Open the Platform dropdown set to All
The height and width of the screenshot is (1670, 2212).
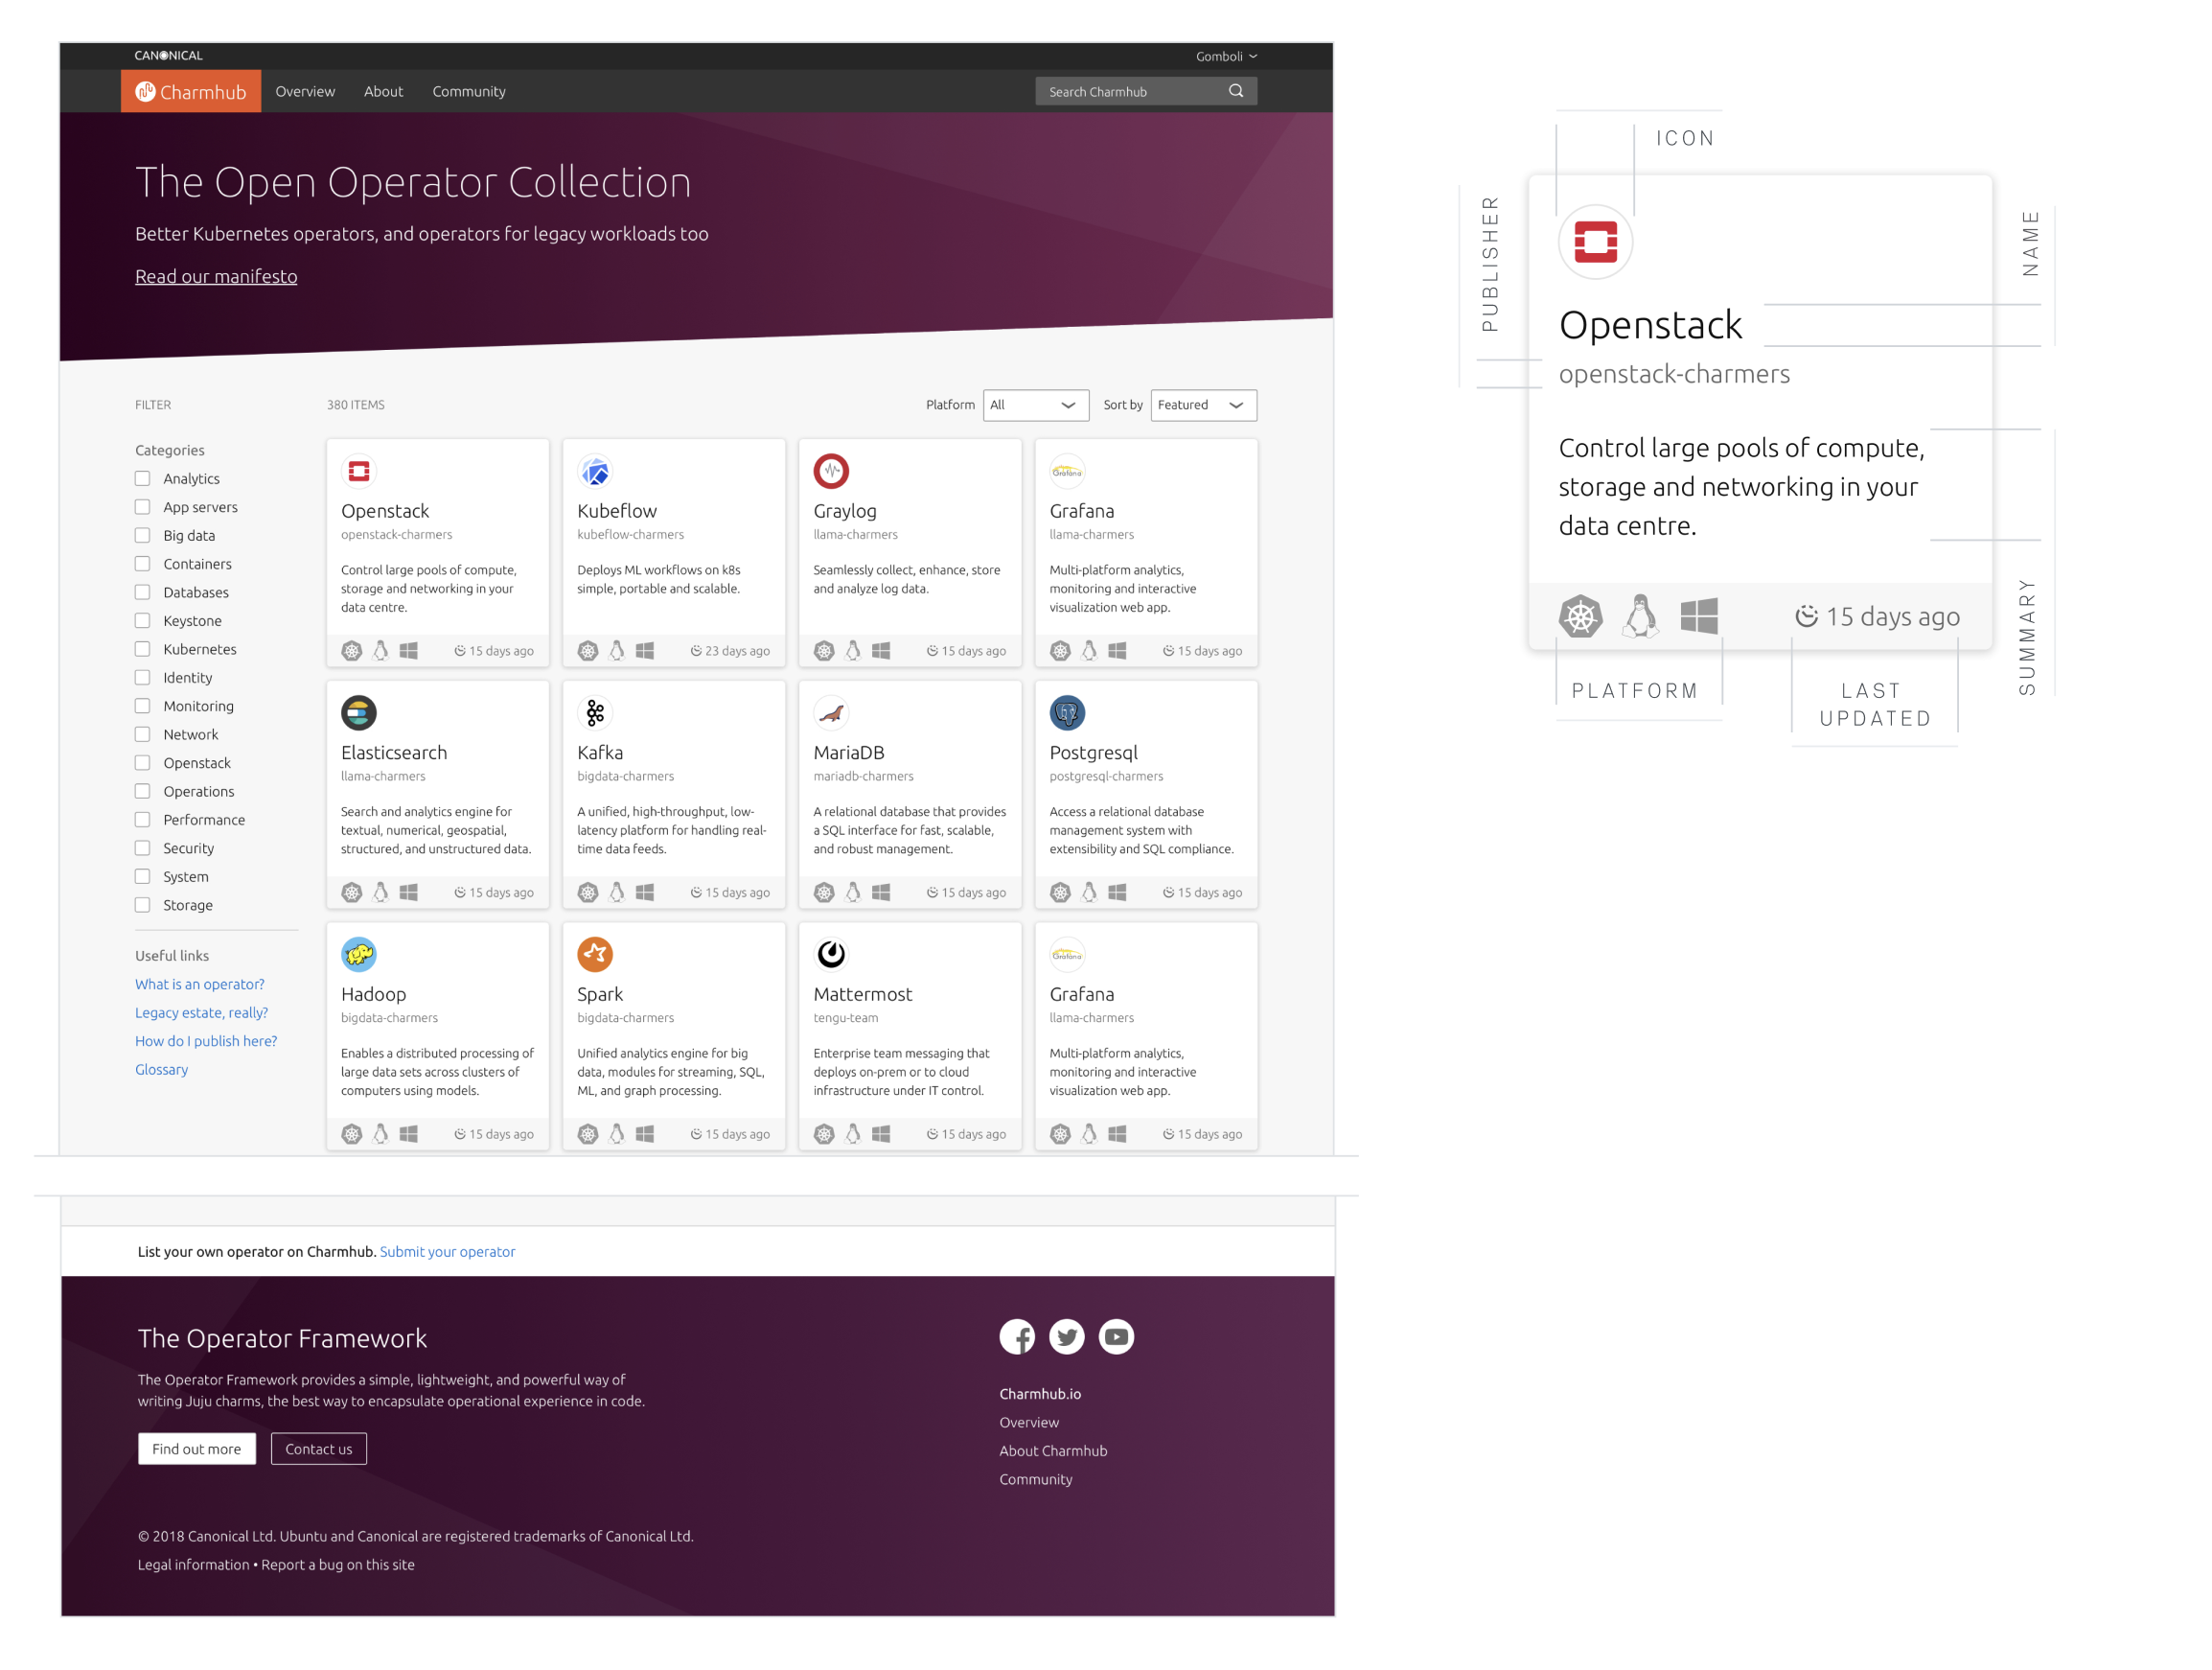1036,405
